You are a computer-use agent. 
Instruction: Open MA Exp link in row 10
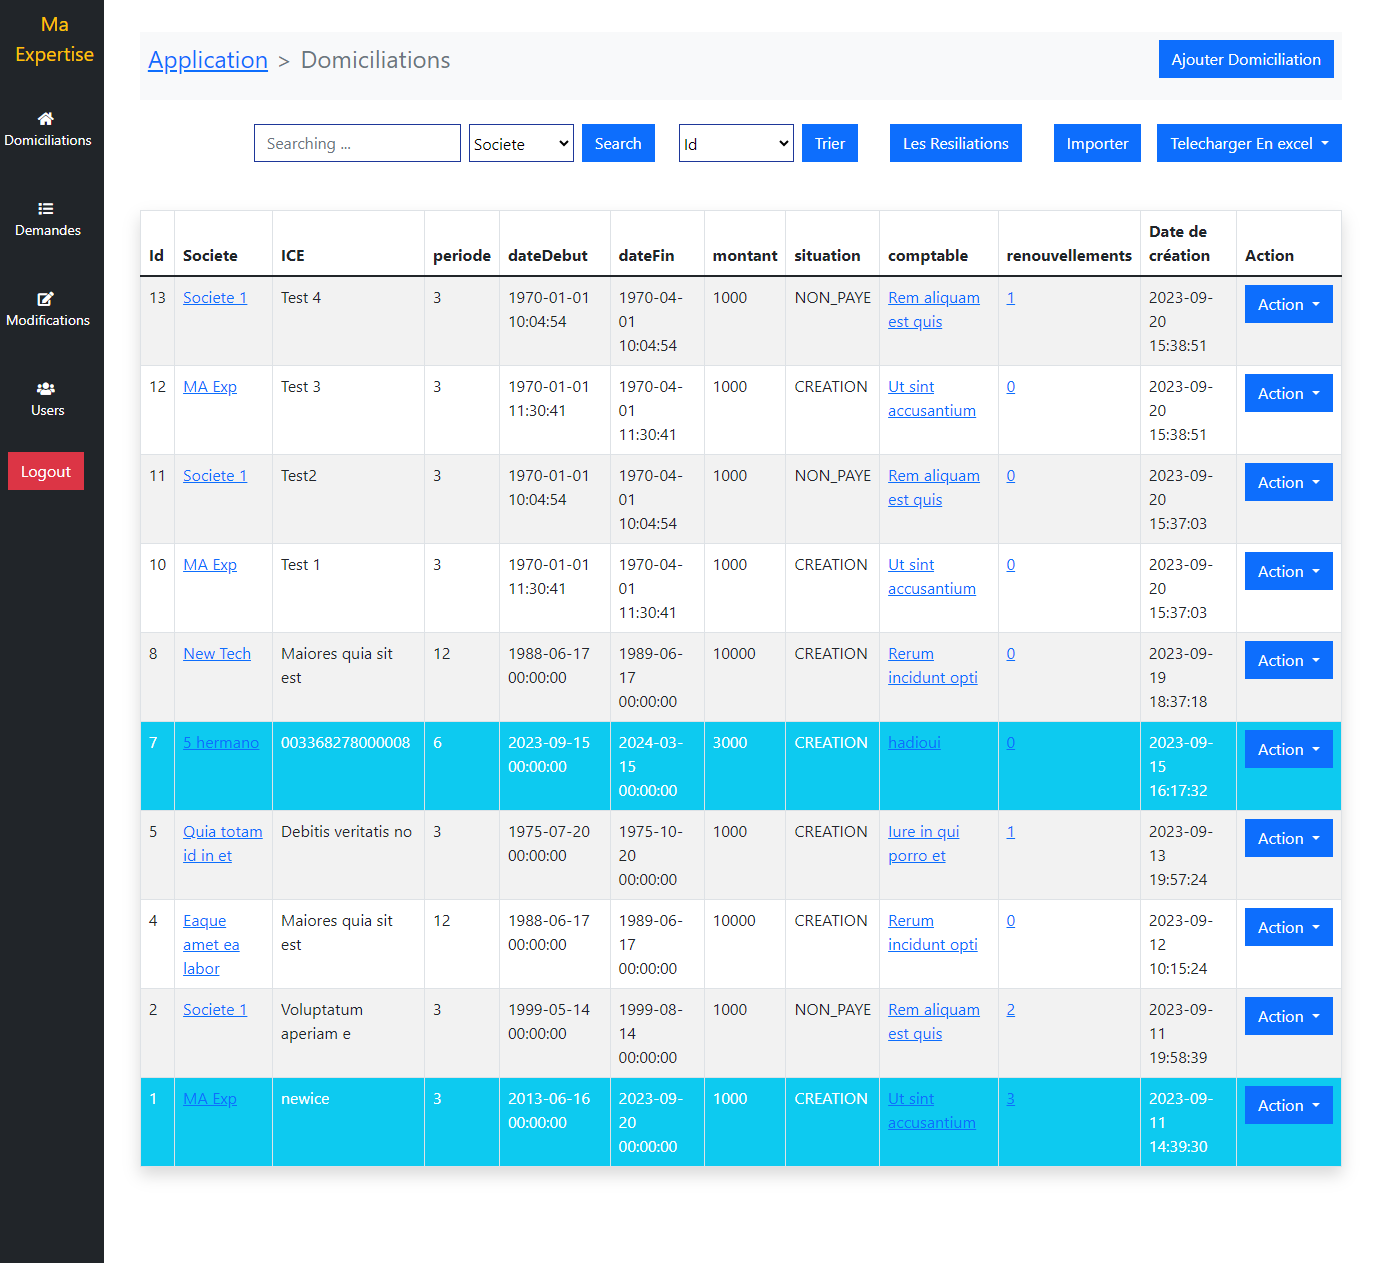click(x=210, y=565)
